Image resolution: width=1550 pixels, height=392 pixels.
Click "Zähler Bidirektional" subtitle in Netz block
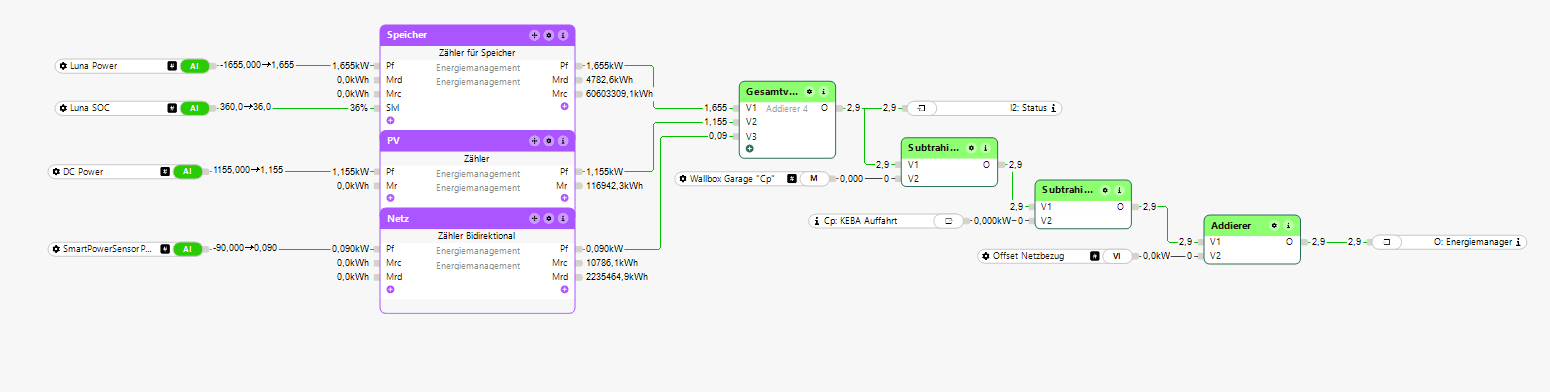point(477,235)
